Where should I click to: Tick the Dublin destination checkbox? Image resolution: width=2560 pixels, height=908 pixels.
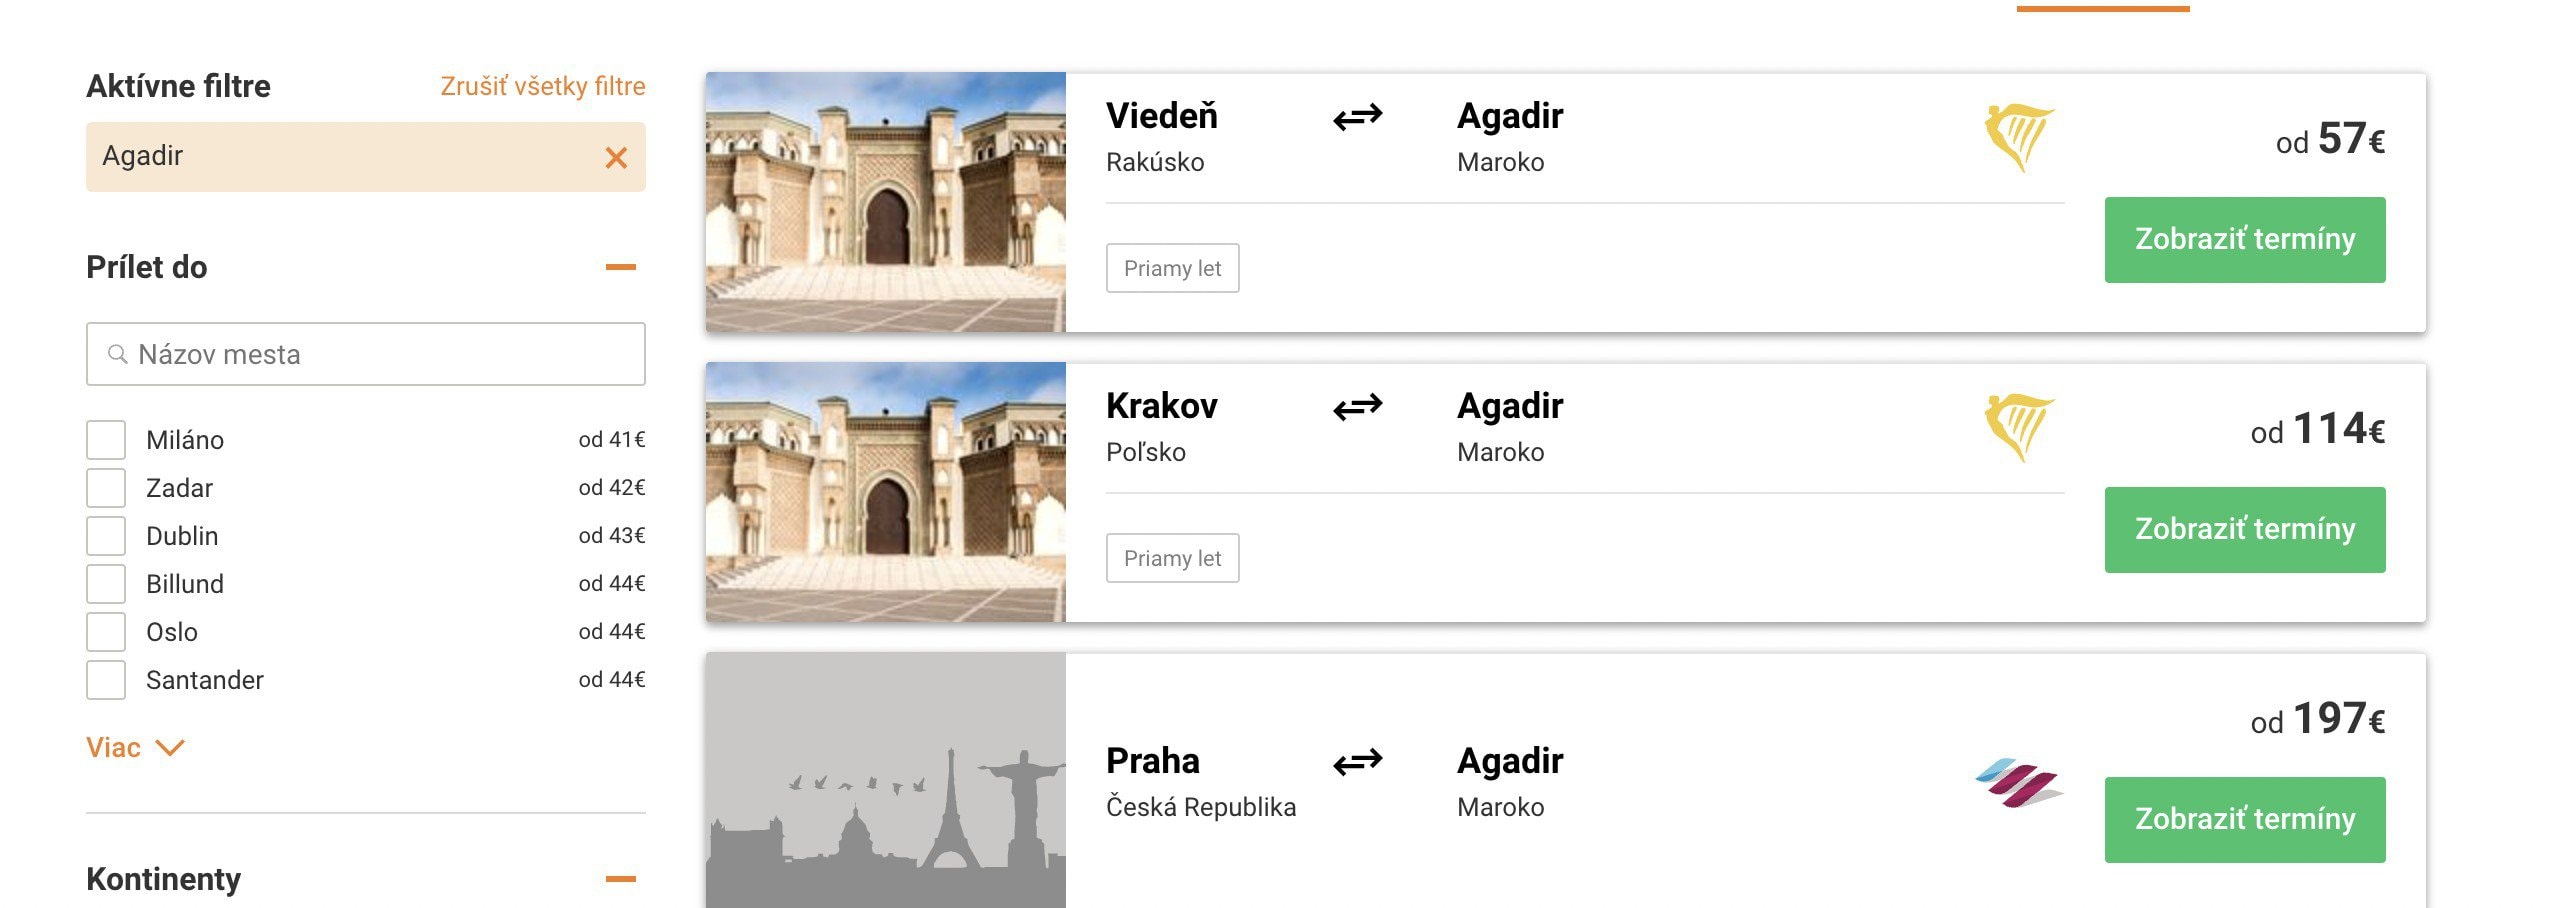tap(106, 536)
